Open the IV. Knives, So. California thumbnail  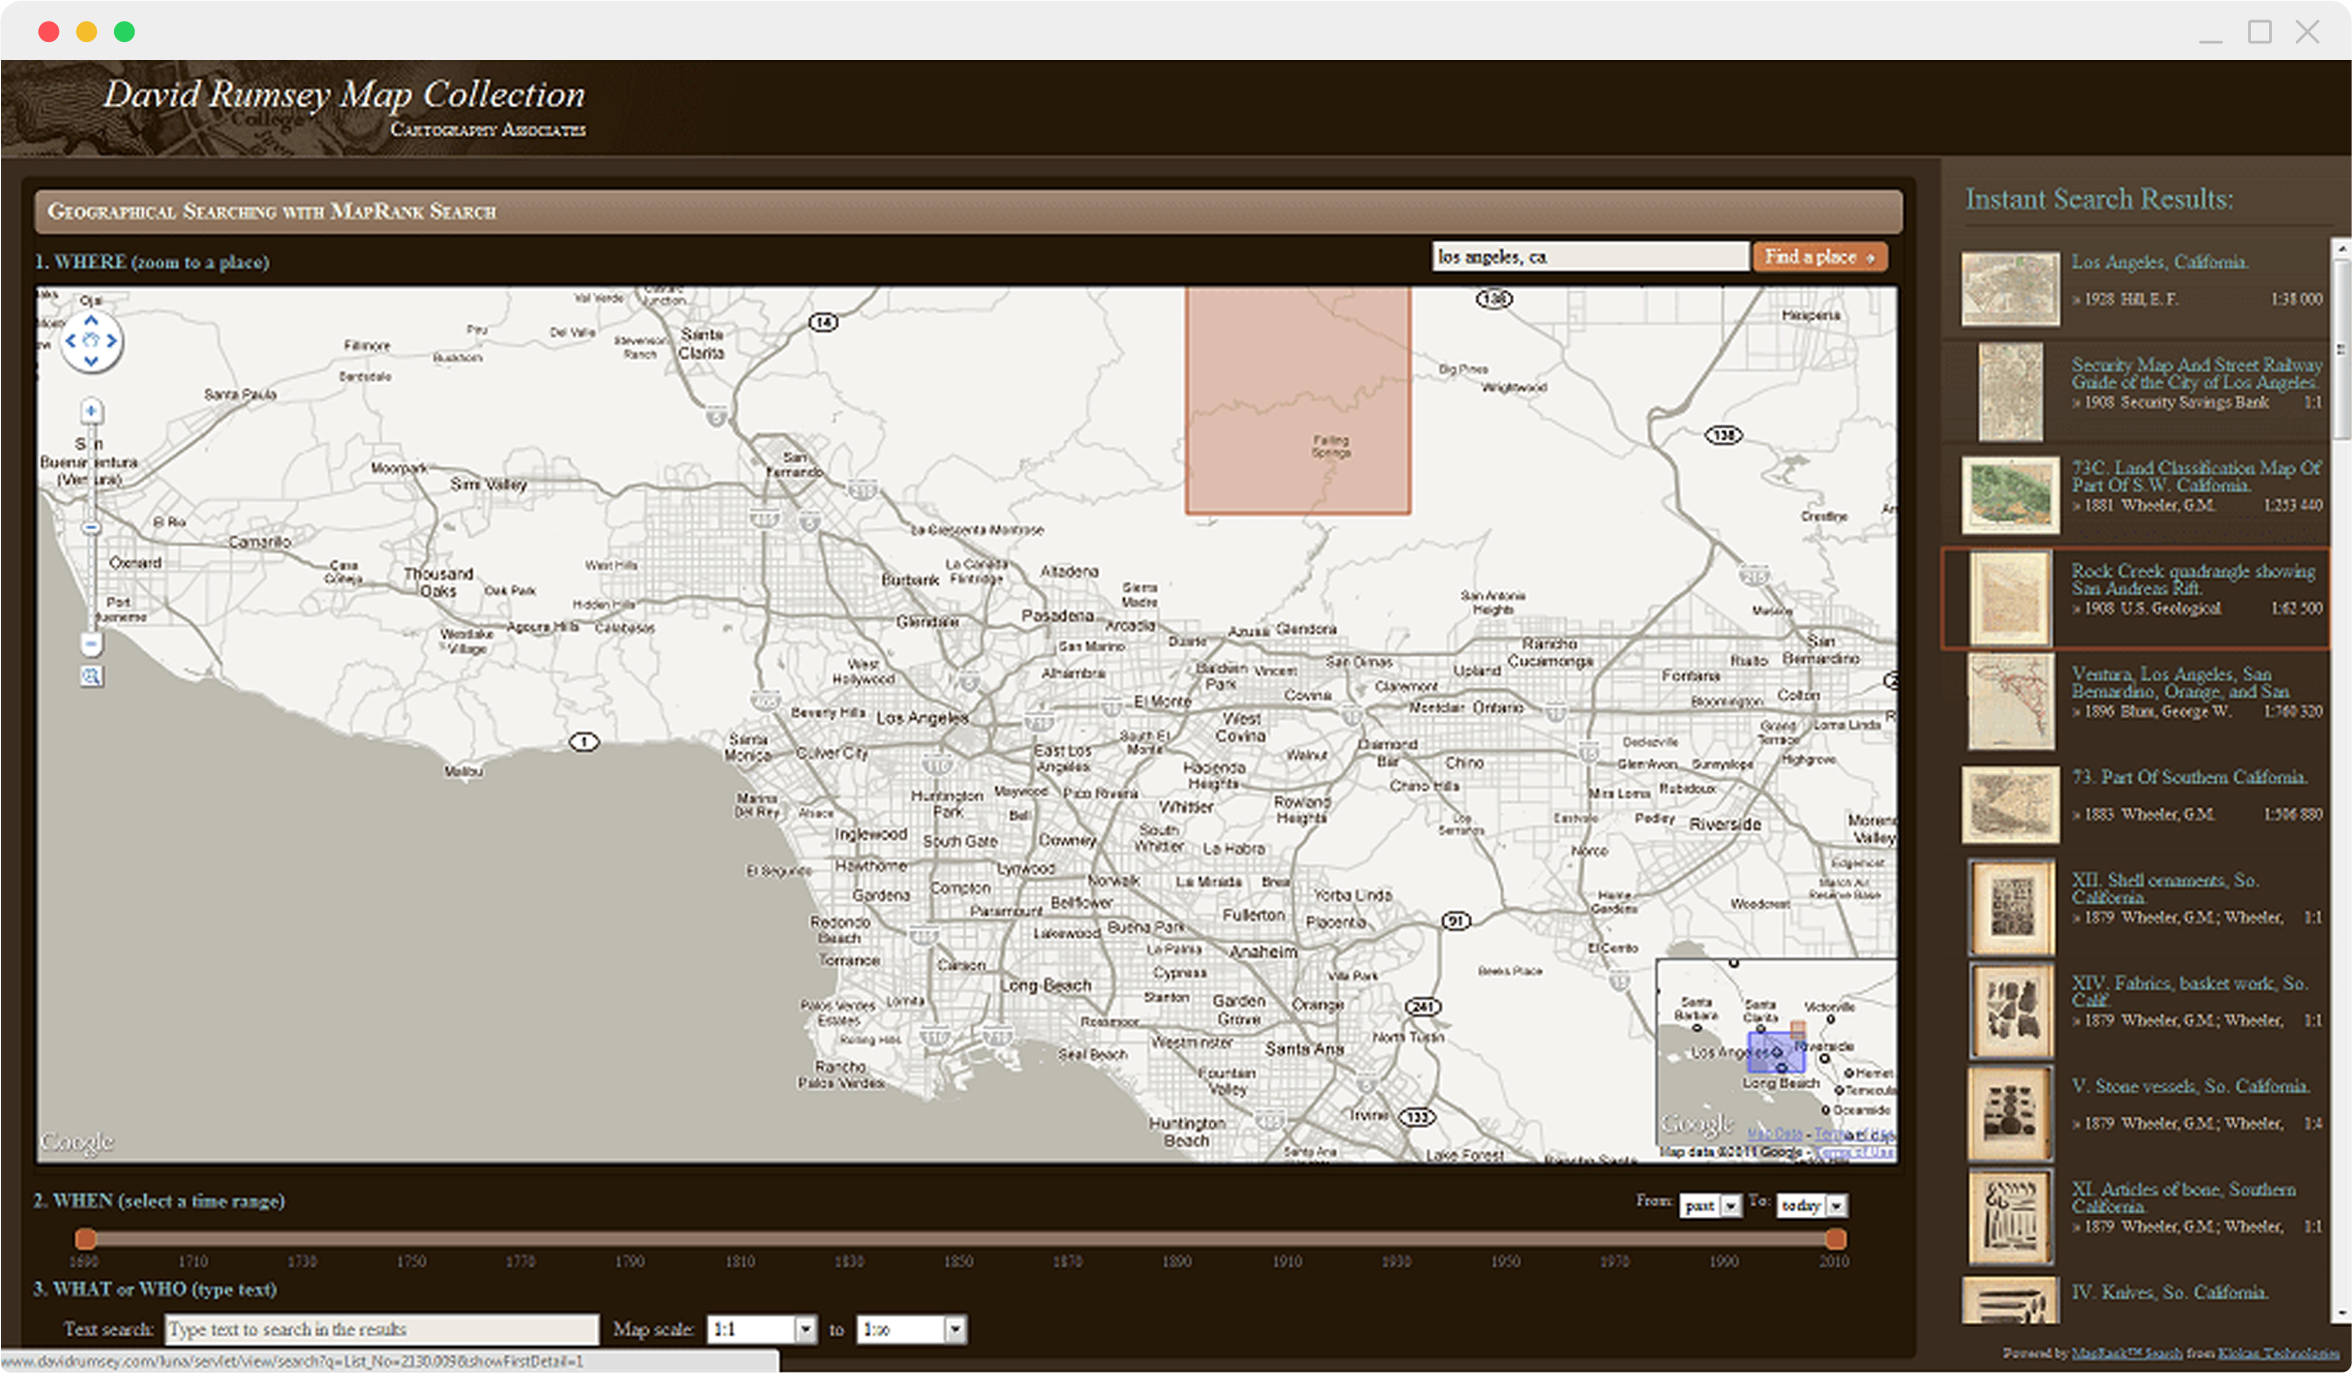[x=2010, y=1300]
